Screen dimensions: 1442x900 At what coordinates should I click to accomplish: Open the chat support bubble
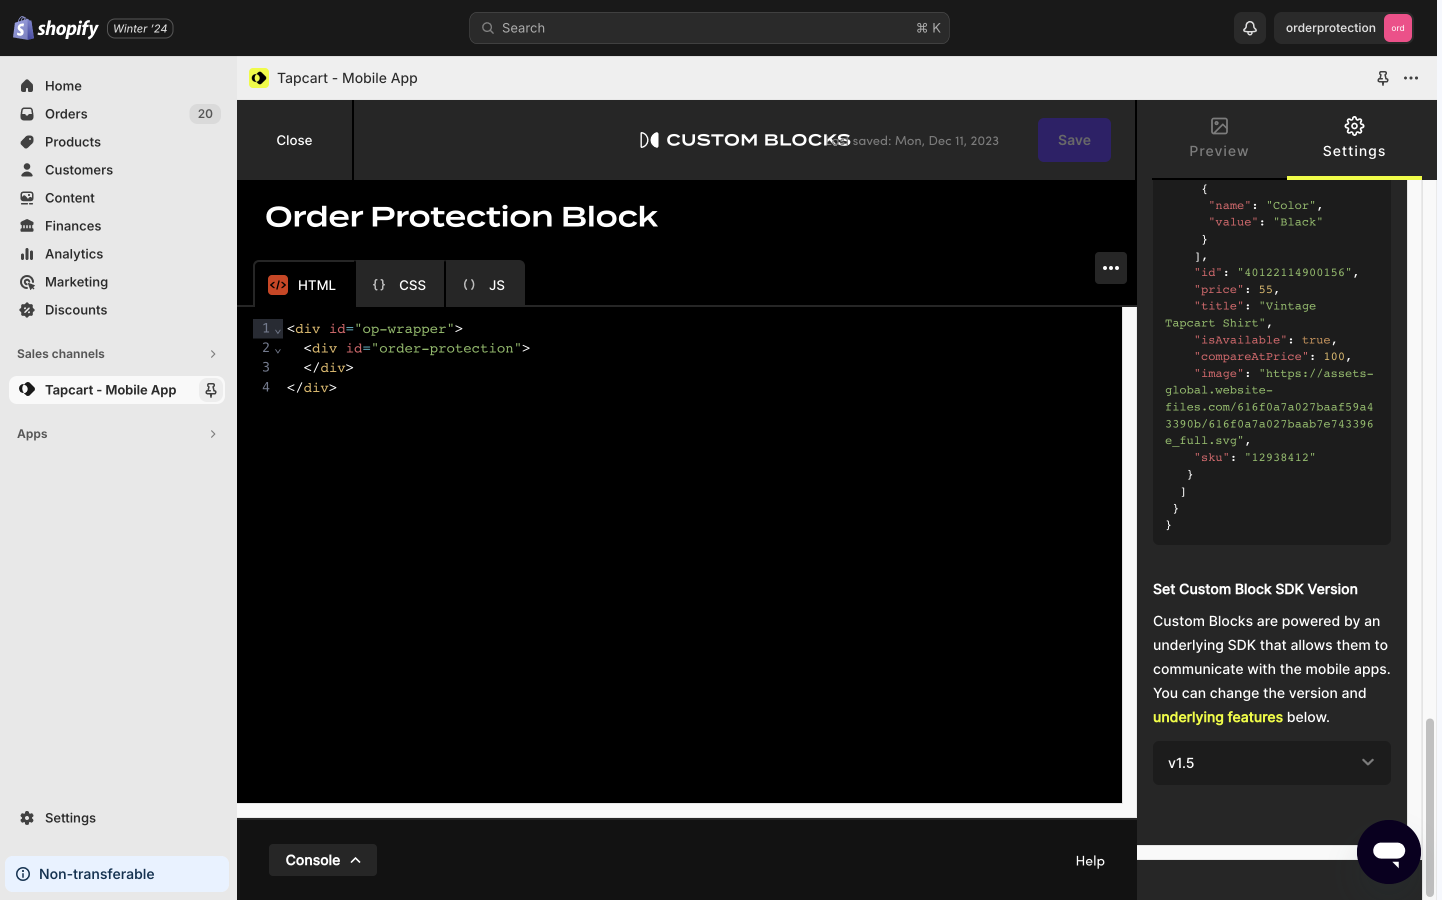(1389, 852)
